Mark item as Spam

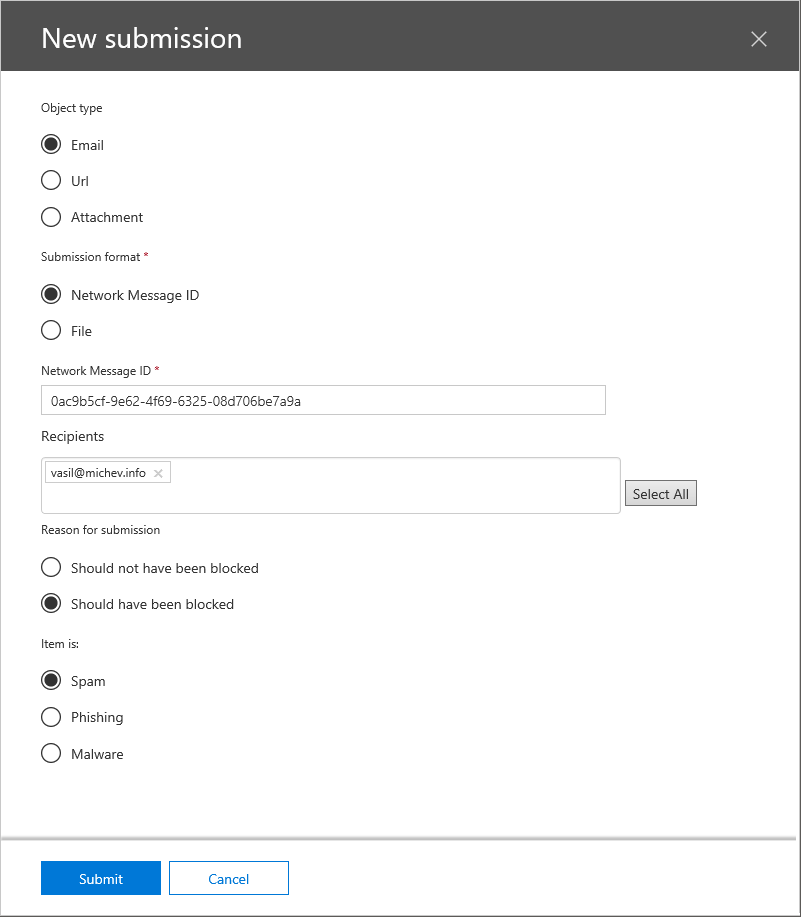click(51, 681)
